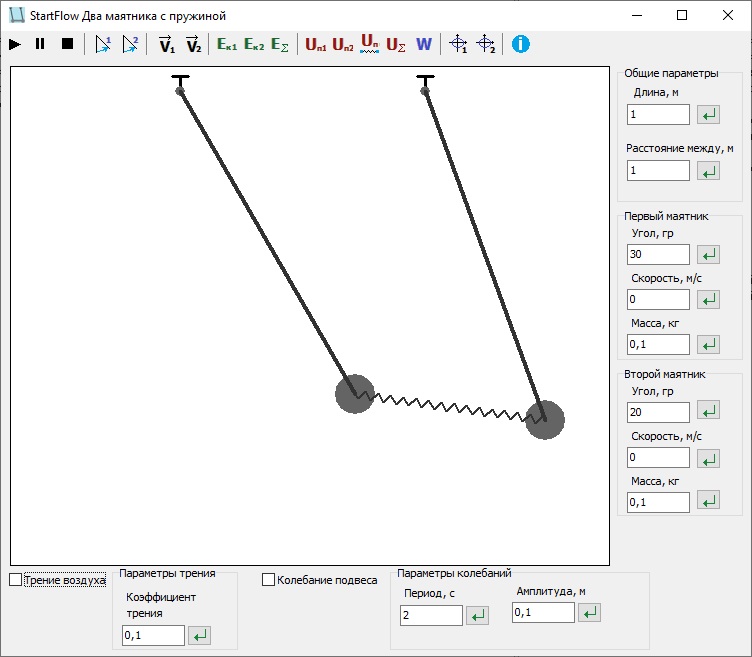The height and width of the screenshot is (657, 752).
Task: Click first pendulum angle field showing 30
Action: [x=658, y=254]
